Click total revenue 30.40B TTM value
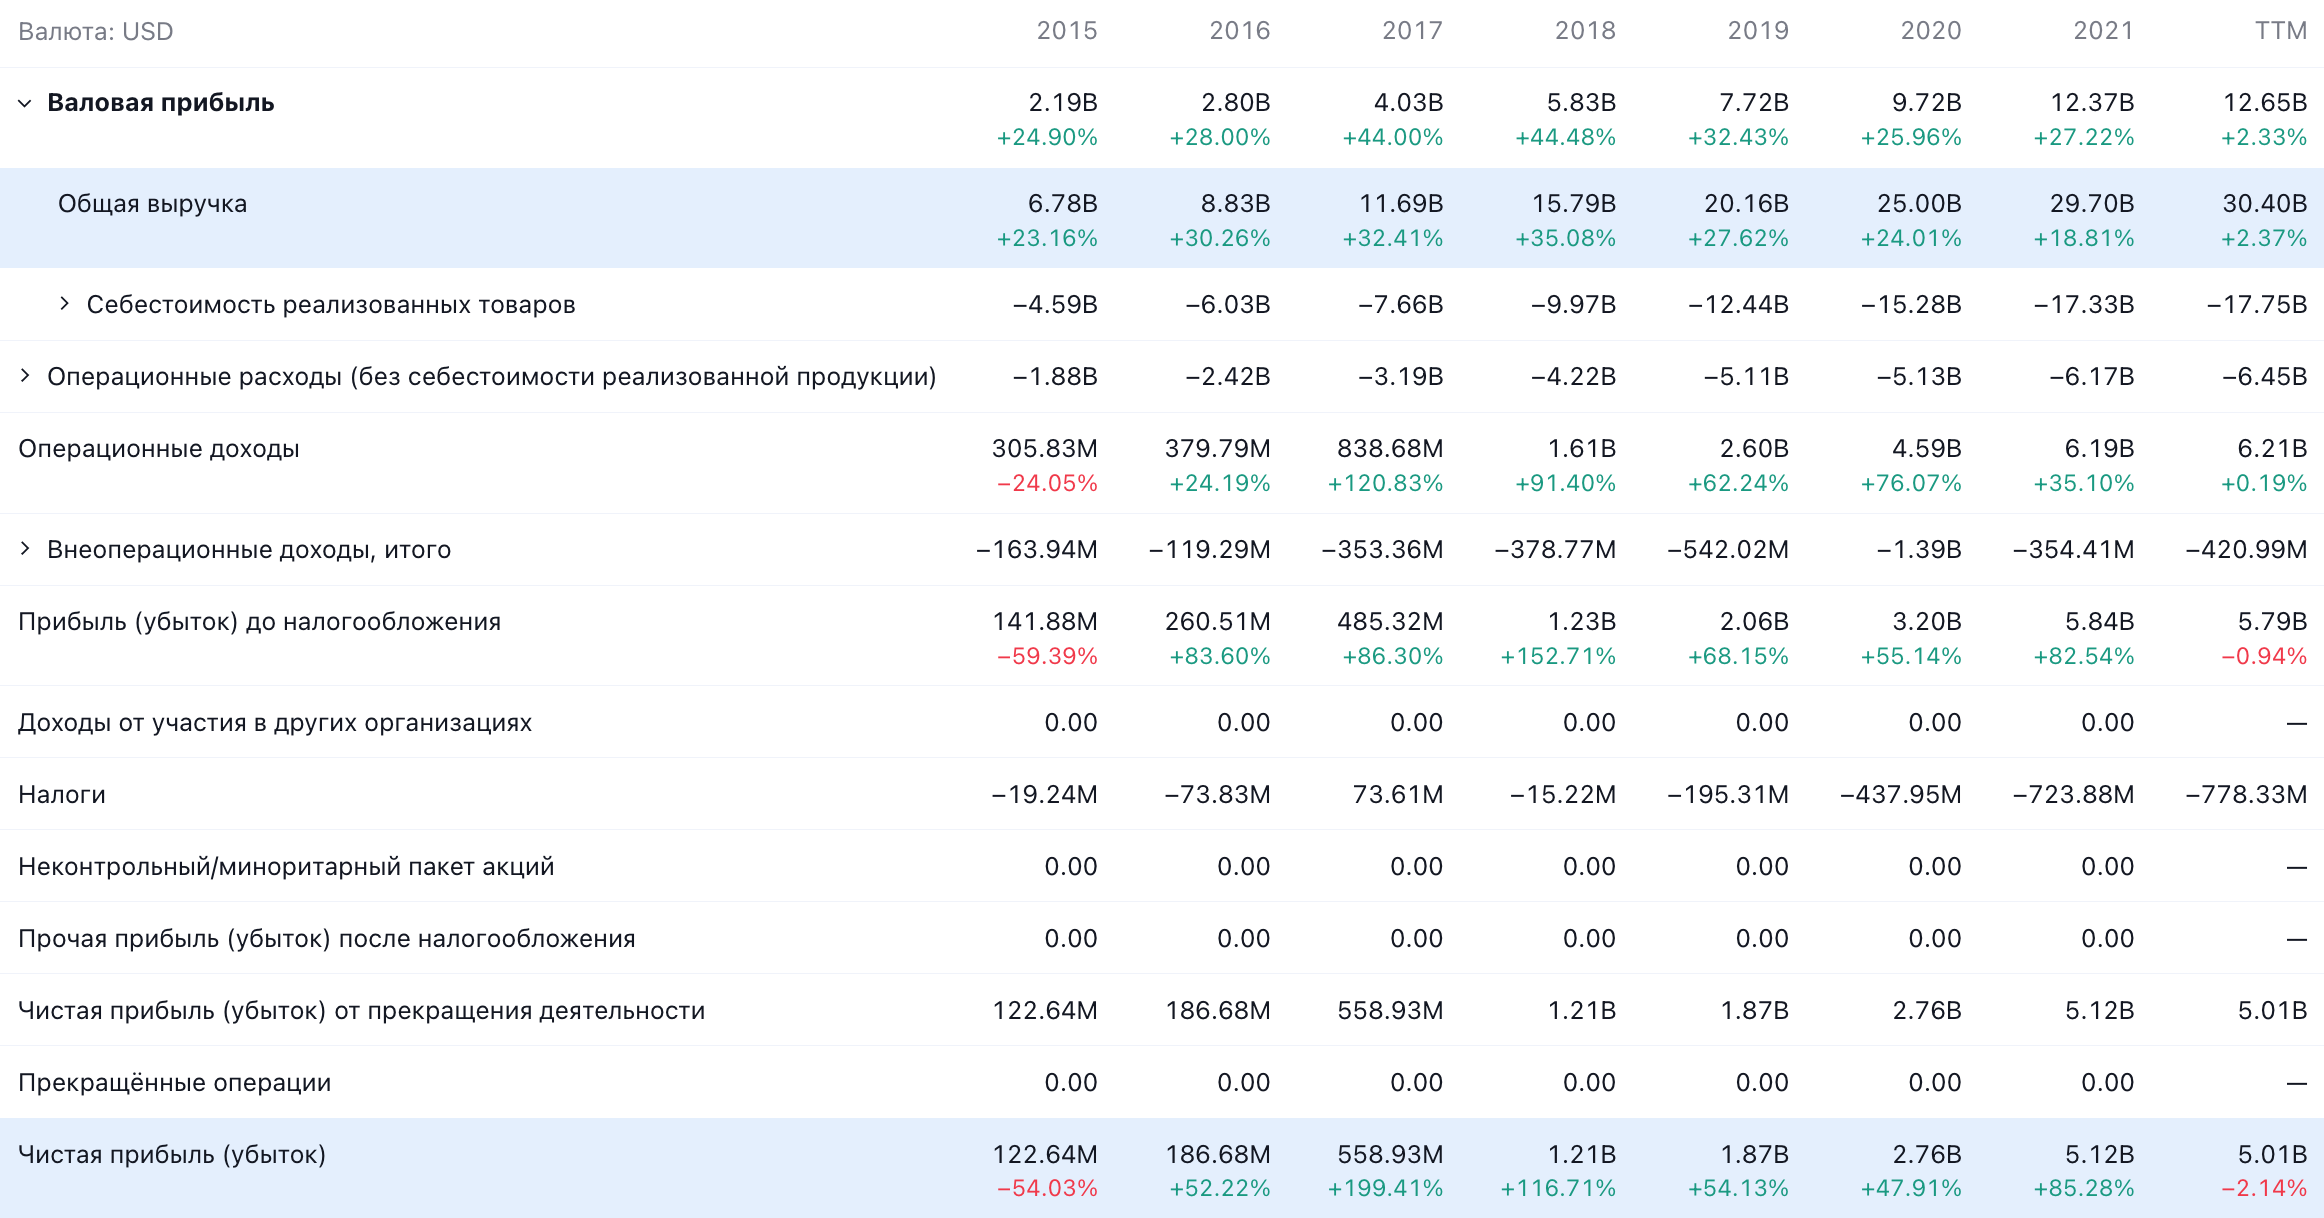Image resolution: width=2324 pixels, height=1218 pixels. (2265, 204)
